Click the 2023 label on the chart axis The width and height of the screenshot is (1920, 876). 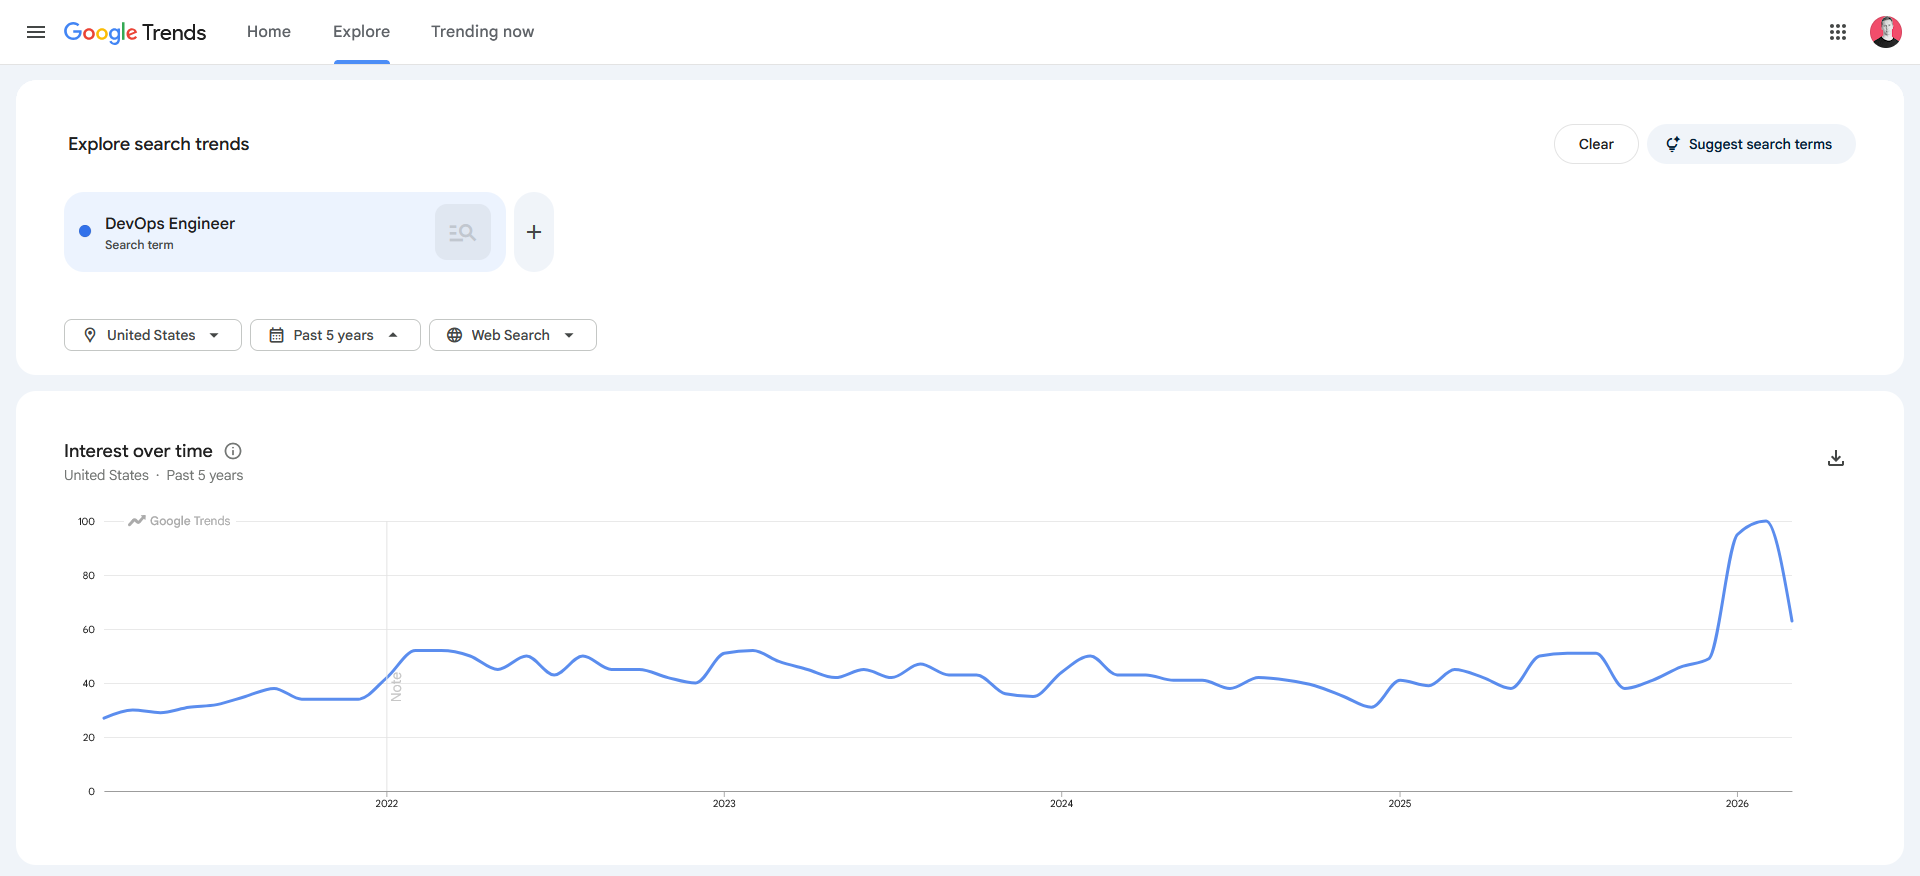[x=724, y=804]
